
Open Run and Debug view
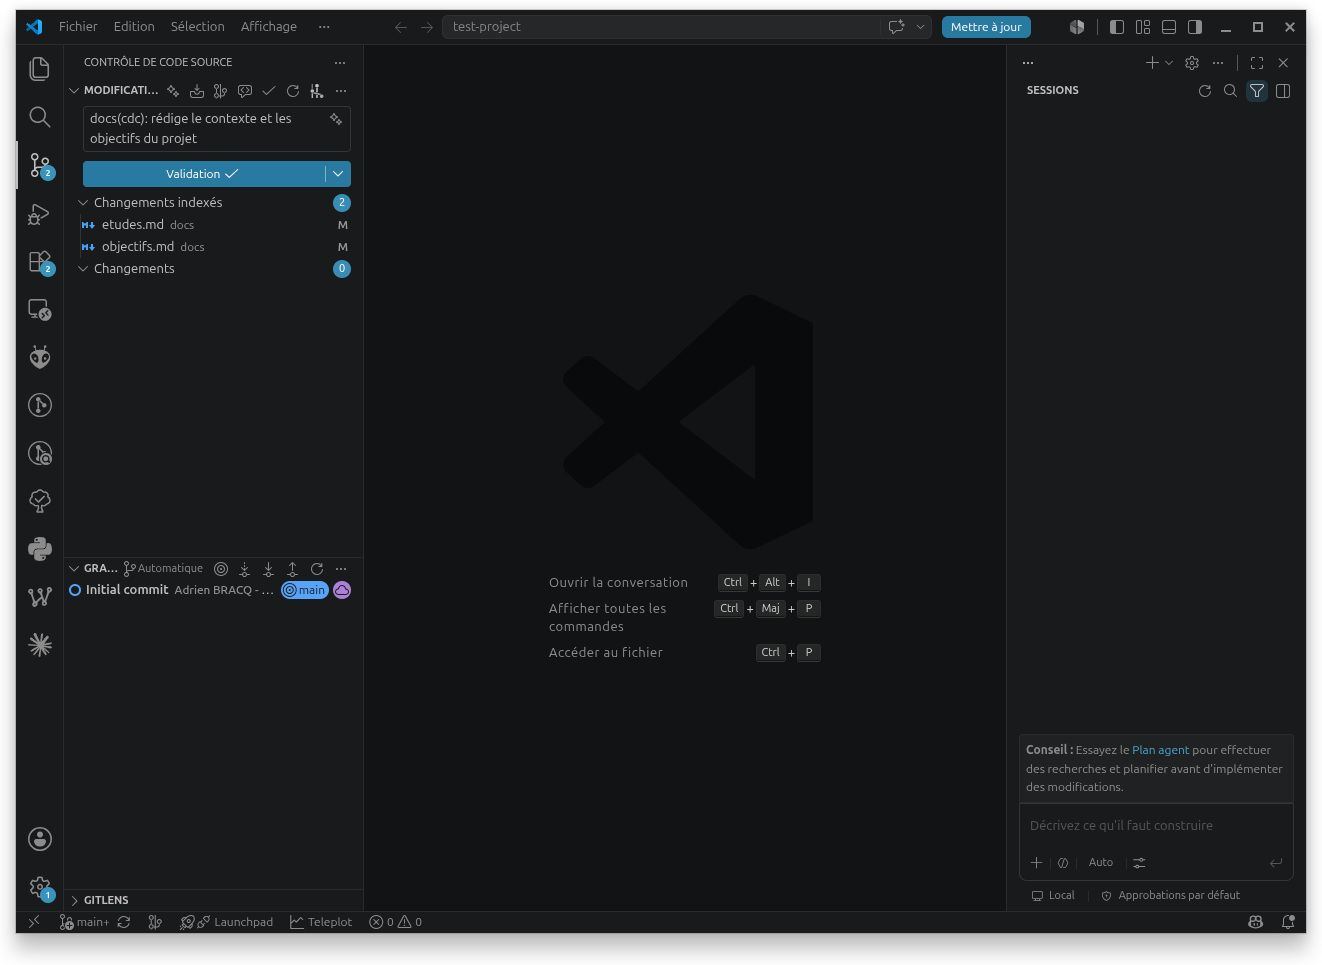coord(40,213)
